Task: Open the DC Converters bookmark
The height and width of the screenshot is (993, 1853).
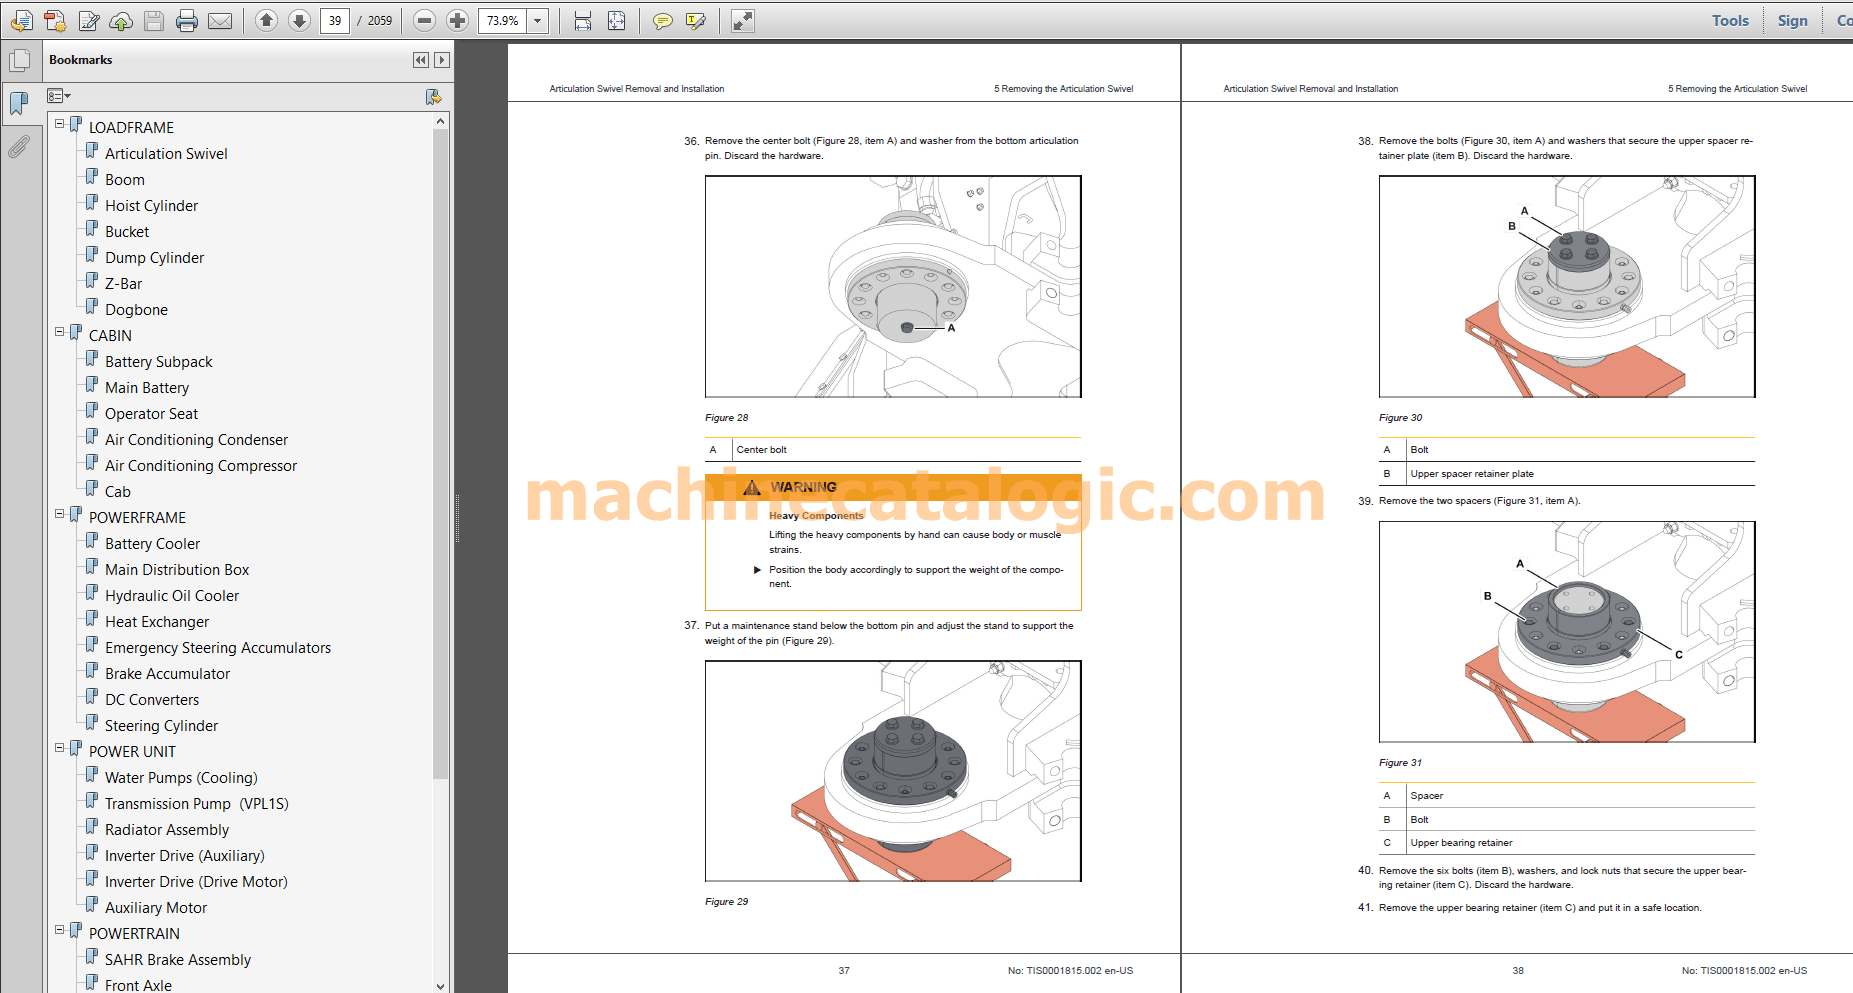Action: pos(152,700)
